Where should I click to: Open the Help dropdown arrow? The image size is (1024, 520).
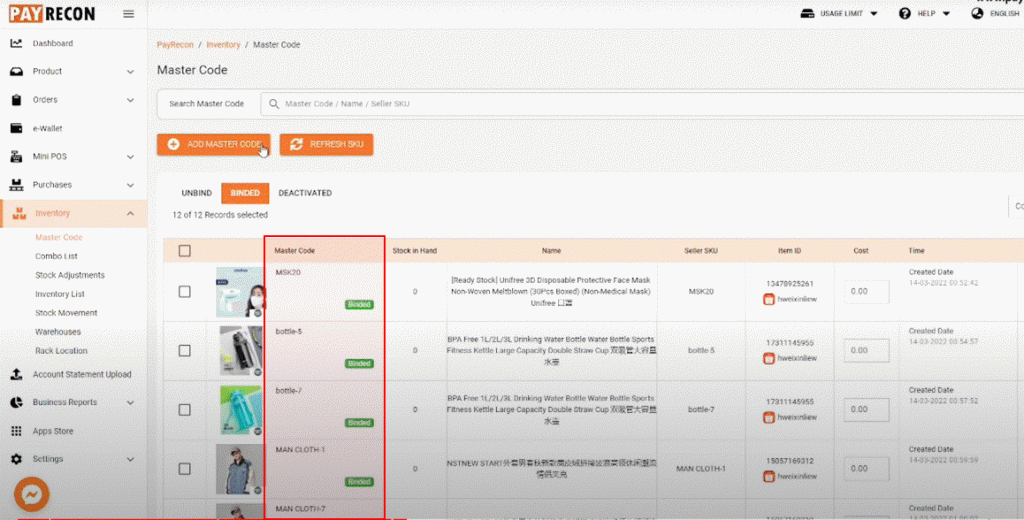(946, 14)
